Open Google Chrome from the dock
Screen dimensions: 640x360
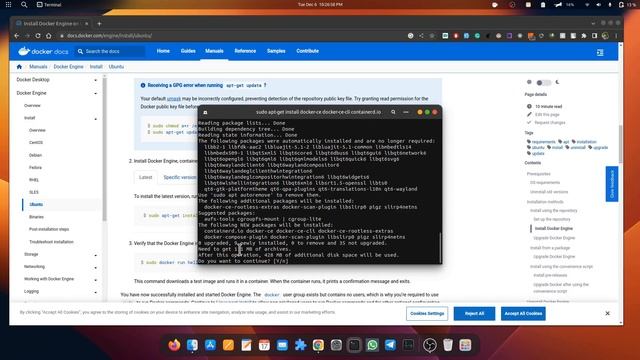pos(318,345)
